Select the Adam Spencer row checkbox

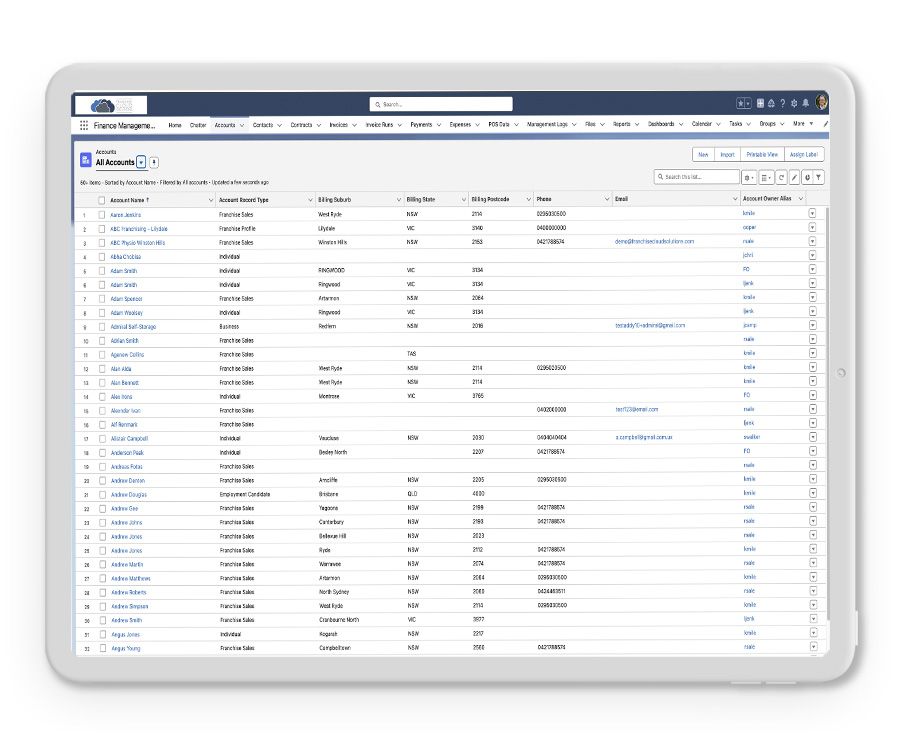(x=102, y=298)
